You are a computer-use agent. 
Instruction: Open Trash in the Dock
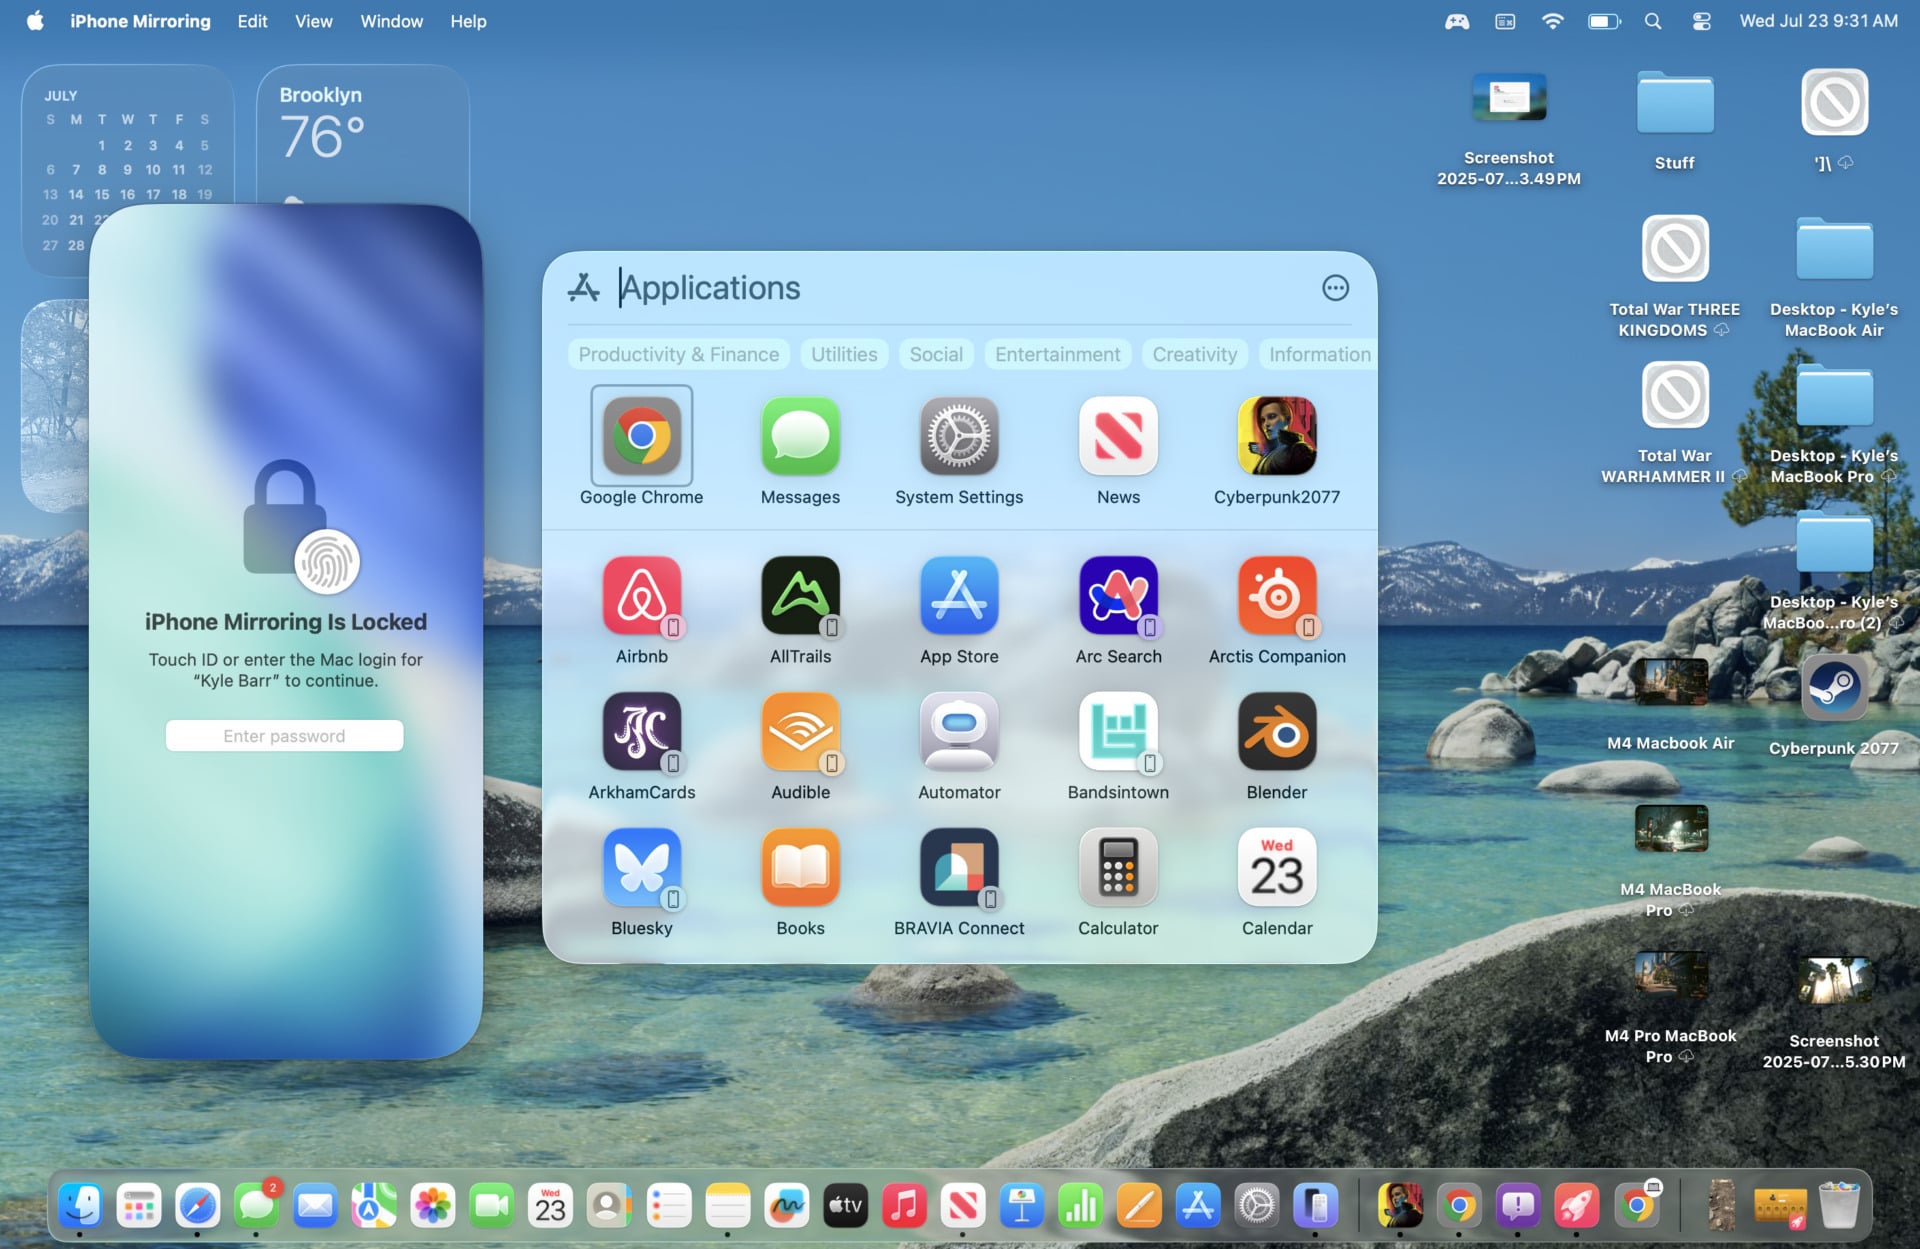point(1838,1206)
